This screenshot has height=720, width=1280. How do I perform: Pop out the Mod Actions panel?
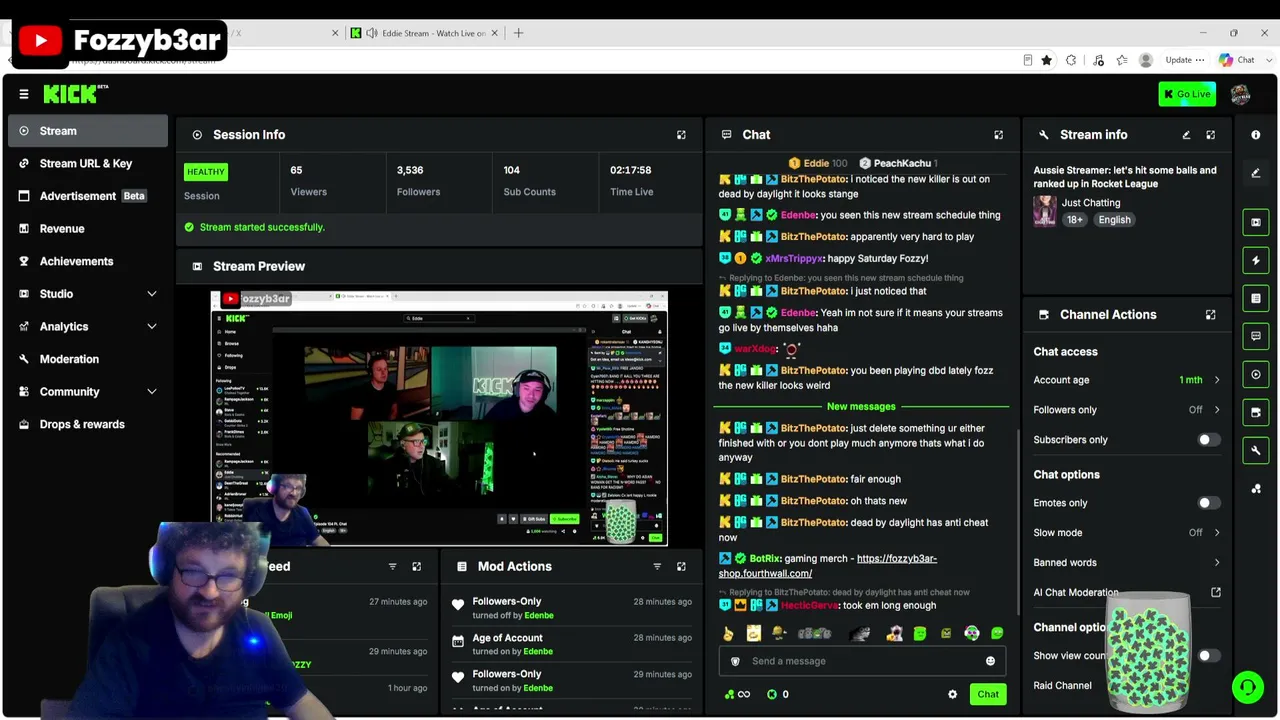coord(681,567)
